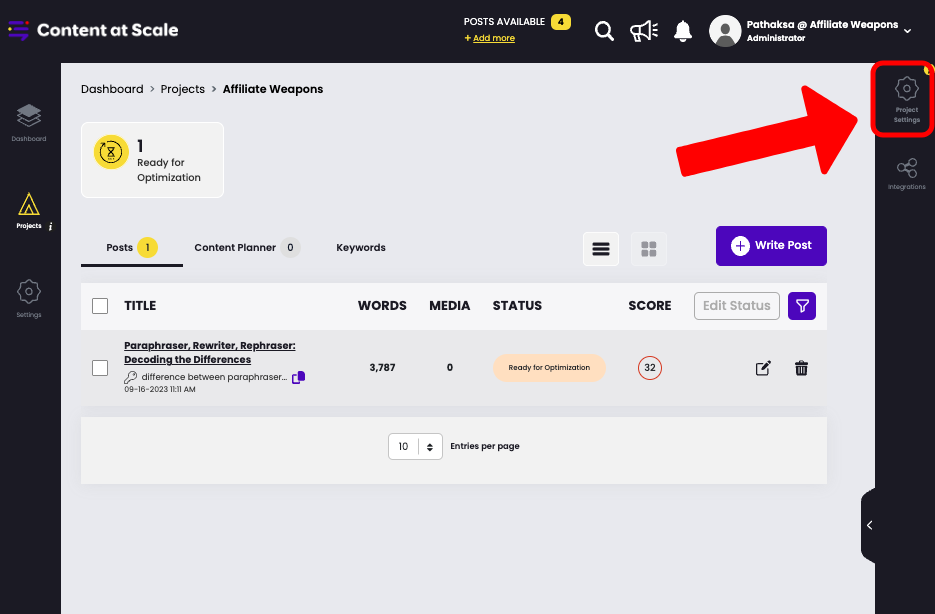Image resolution: width=935 pixels, height=614 pixels.
Task: Switch to the Content Planner tab
Action: (237, 247)
